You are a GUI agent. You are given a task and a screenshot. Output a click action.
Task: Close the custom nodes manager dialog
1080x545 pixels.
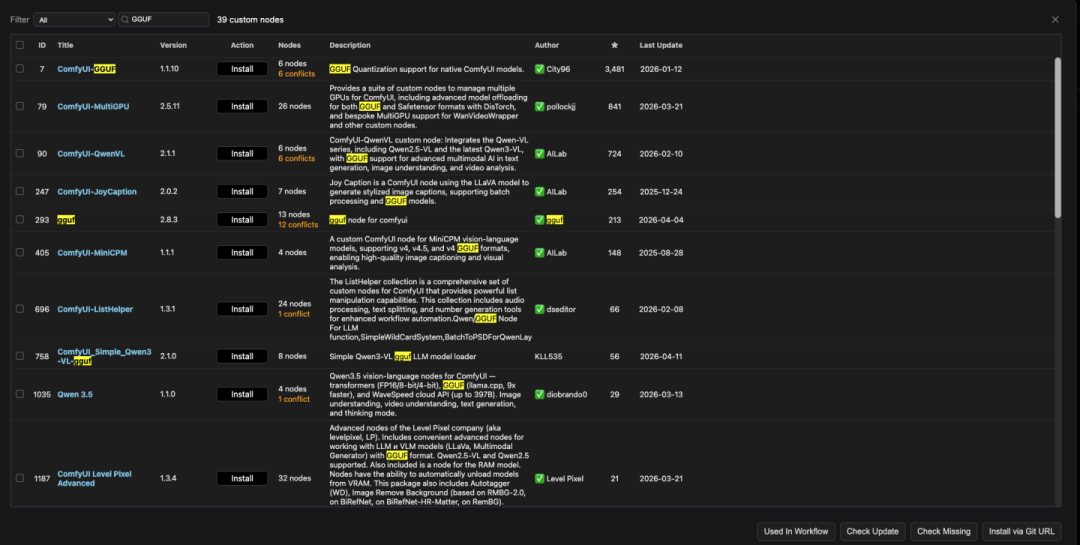[1055, 19]
